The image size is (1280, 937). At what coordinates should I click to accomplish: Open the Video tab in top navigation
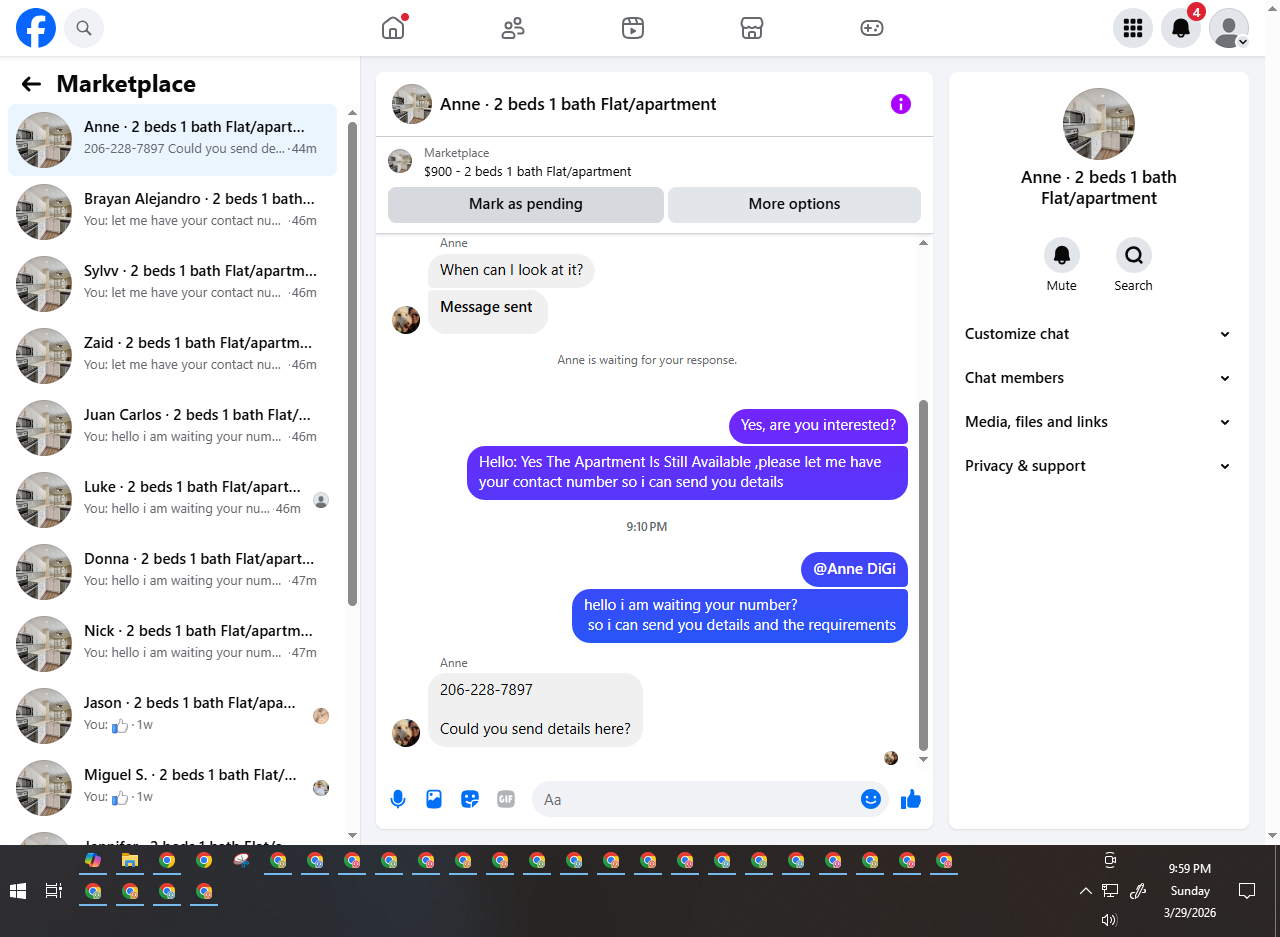click(632, 28)
